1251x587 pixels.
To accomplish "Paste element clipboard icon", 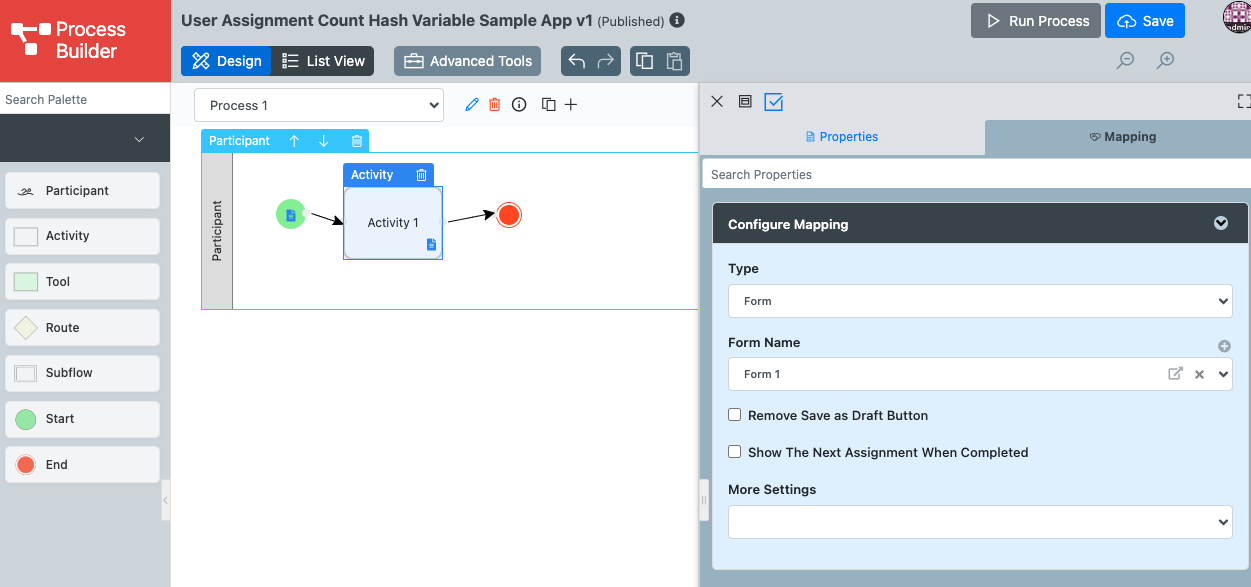I will pyautogui.click(x=674, y=61).
